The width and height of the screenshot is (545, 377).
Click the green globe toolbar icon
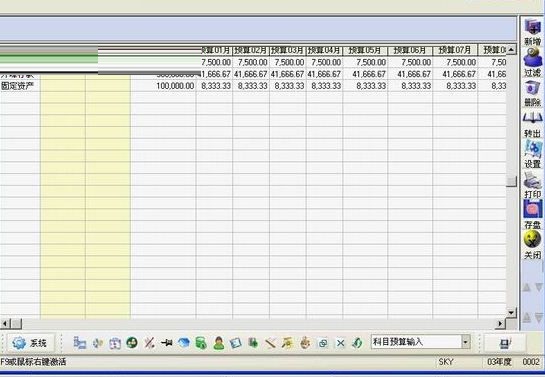coord(132,343)
